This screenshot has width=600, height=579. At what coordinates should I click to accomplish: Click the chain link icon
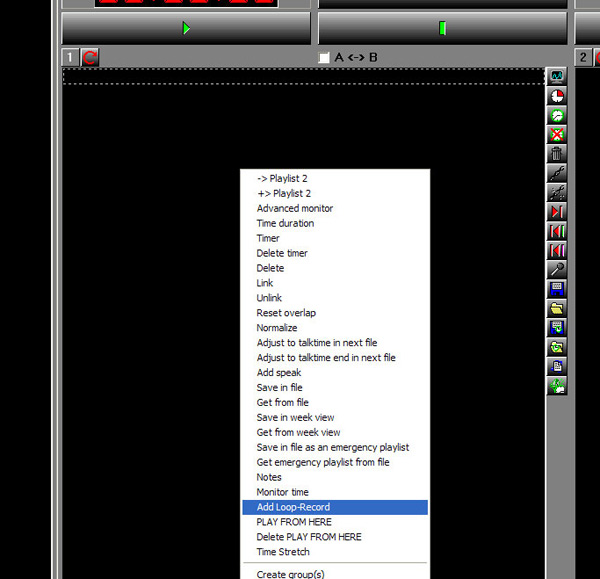click(557, 173)
